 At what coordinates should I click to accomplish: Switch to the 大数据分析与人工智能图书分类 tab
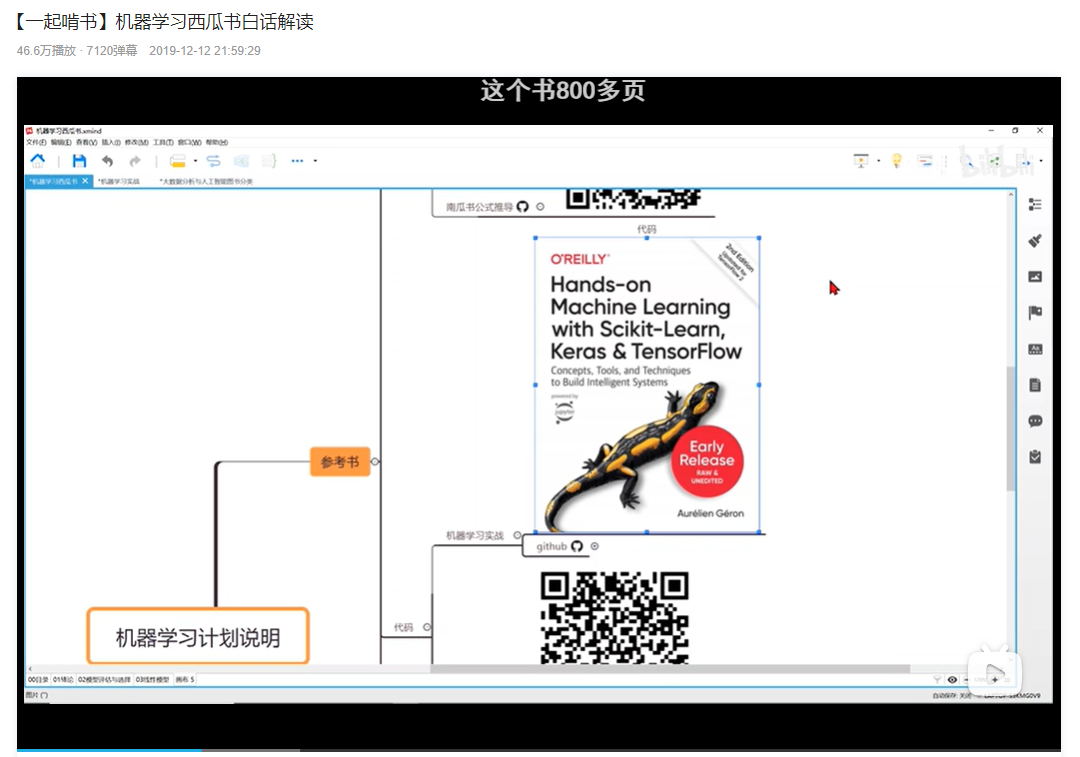(x=206, y=181)
